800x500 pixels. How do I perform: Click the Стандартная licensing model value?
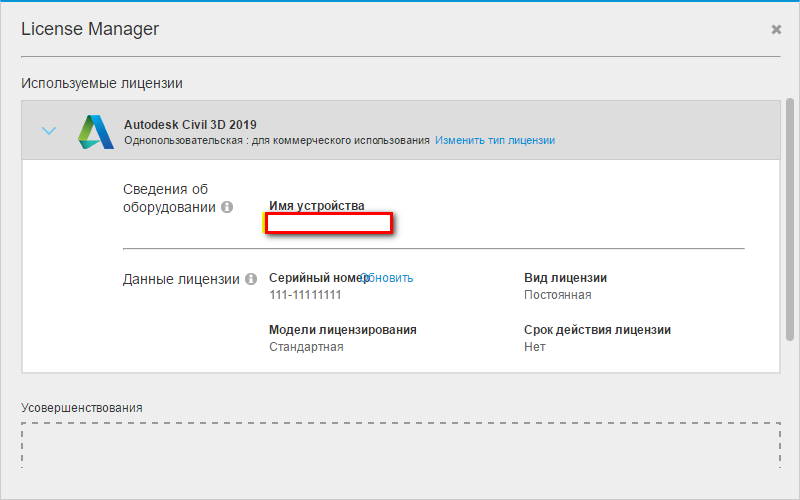(x=306, y=347)
